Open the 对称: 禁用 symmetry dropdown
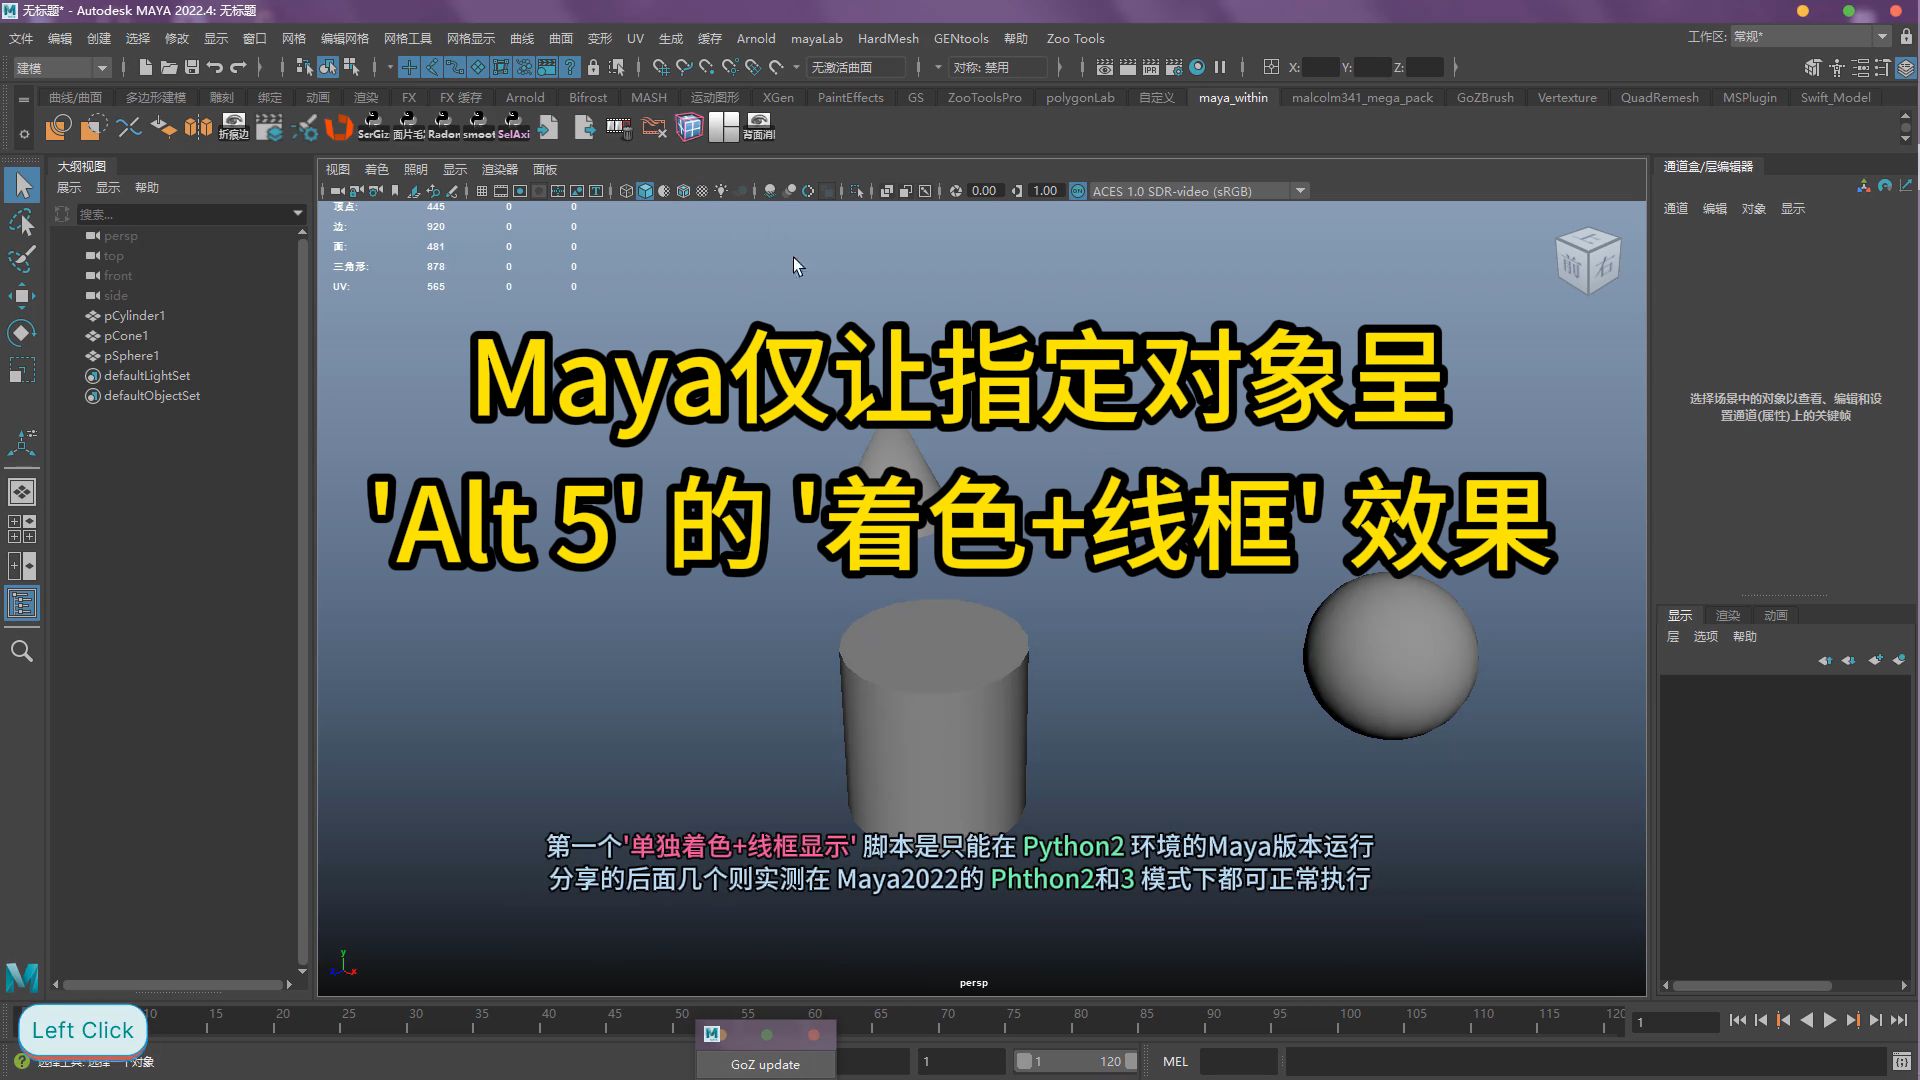Viewport: 1920px width, 1080px height. [999, 67]
